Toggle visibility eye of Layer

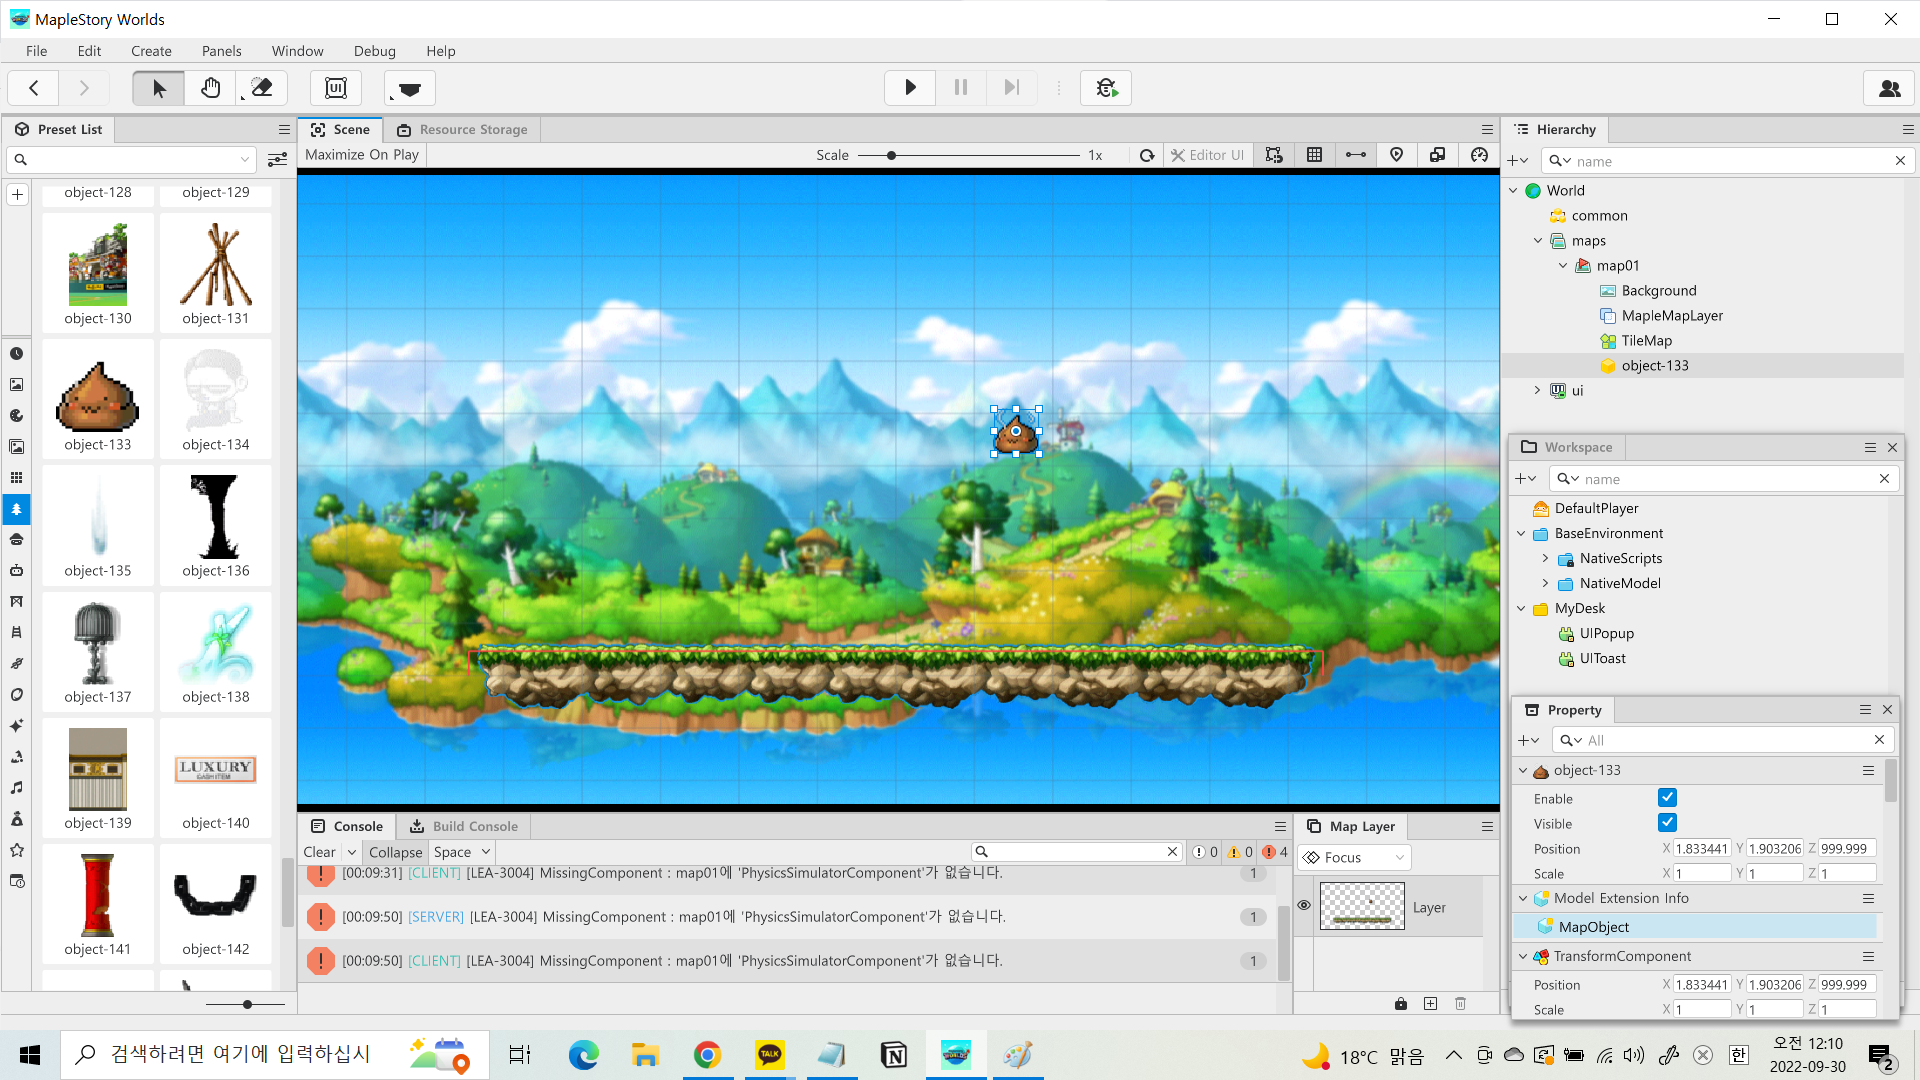pyautogui.click(x=1304, y=905)
